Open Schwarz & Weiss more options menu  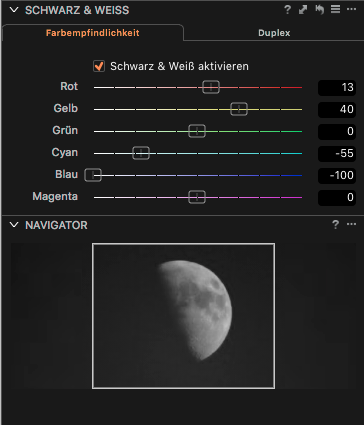coord(351,9)
